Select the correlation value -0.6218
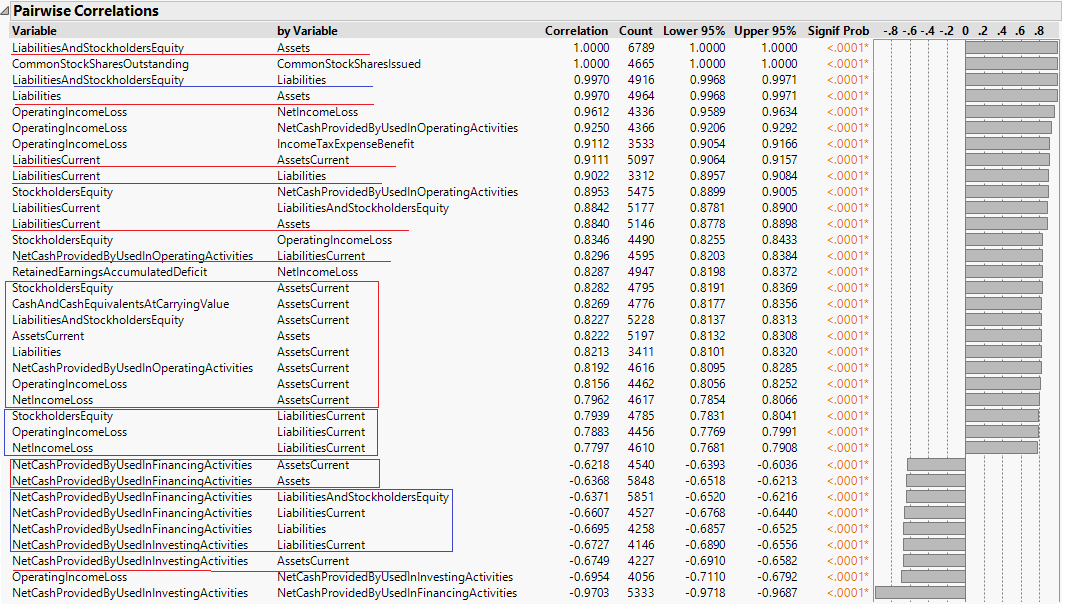 pos(589,465)
